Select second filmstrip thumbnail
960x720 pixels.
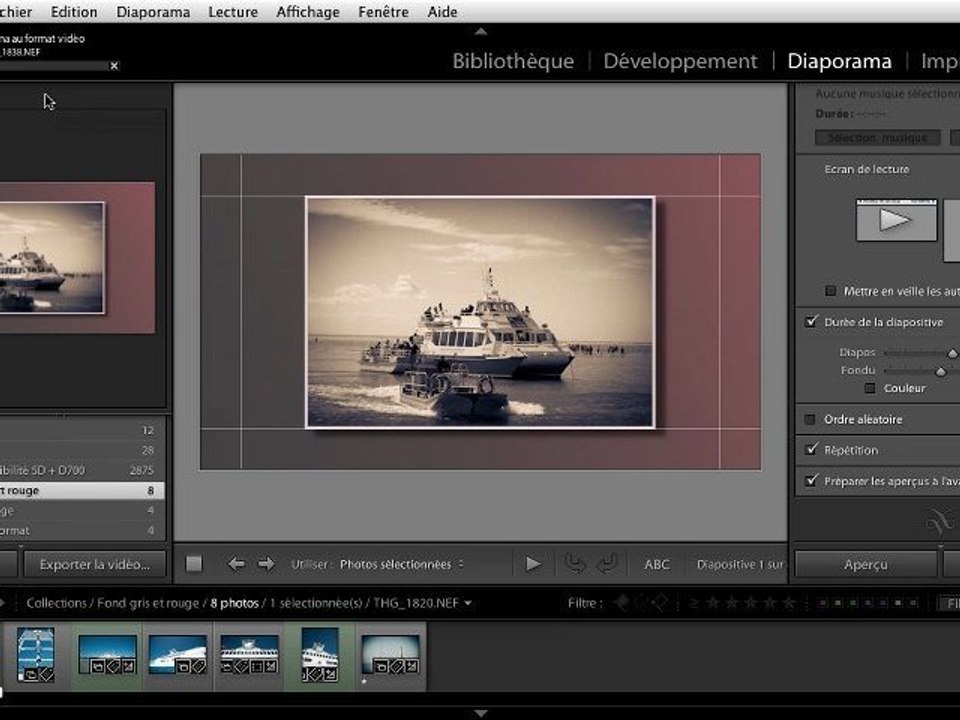tap(107, 654)
